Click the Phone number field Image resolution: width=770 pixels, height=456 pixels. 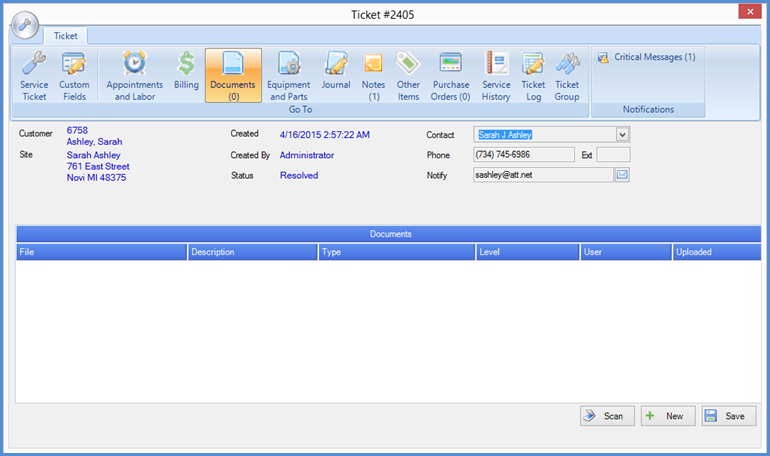tap(523, 155)
